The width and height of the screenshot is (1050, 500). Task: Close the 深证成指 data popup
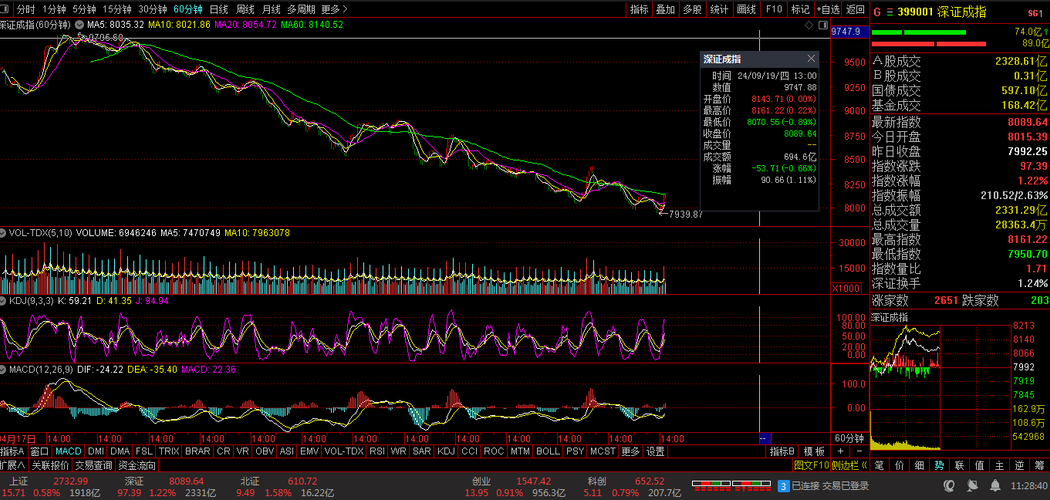pos(811,59)
